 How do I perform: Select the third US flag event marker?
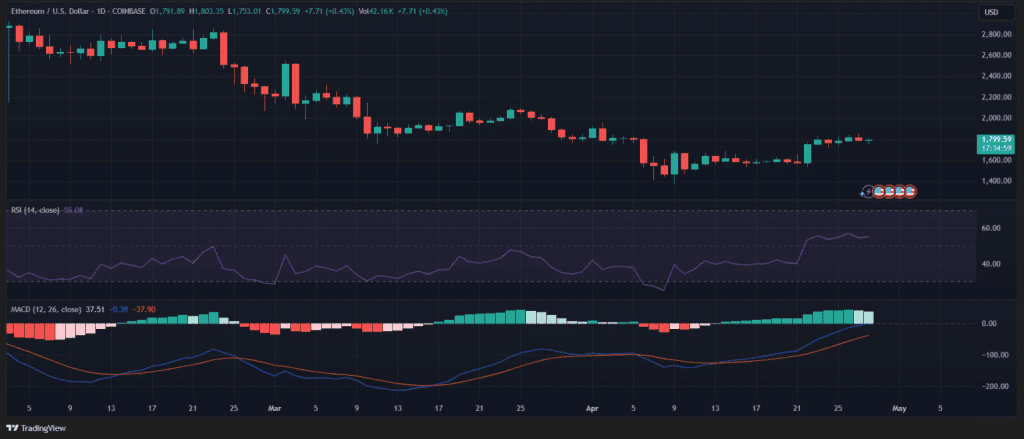click(x=900, y=191)
